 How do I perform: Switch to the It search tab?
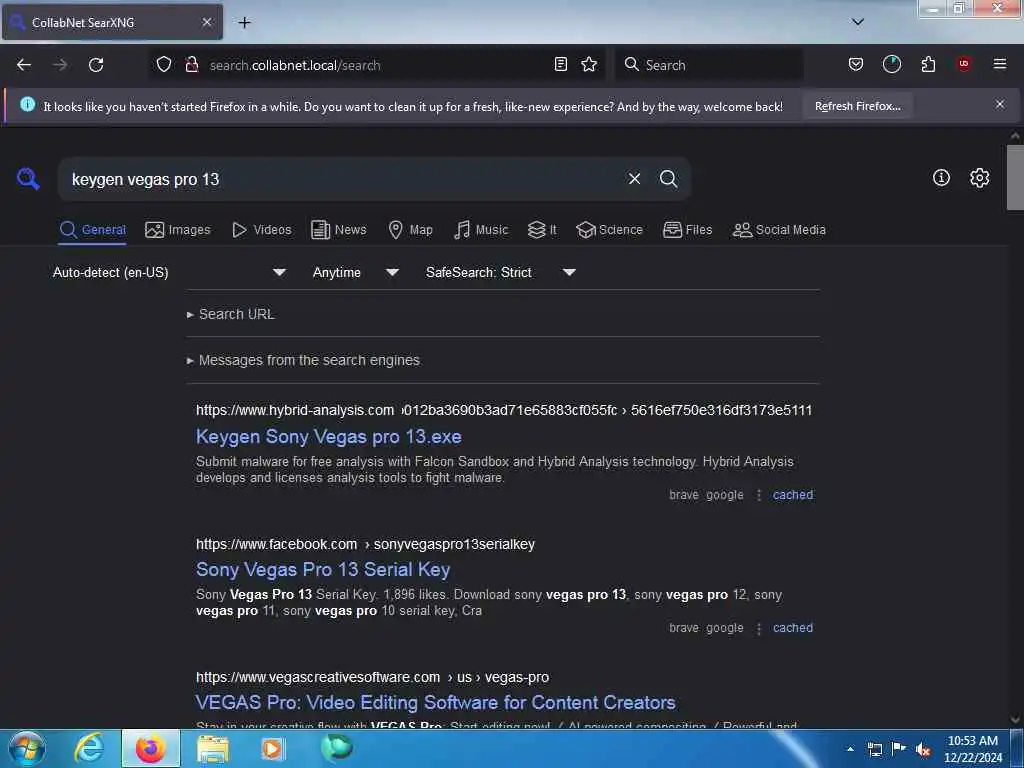click(542, 230)
